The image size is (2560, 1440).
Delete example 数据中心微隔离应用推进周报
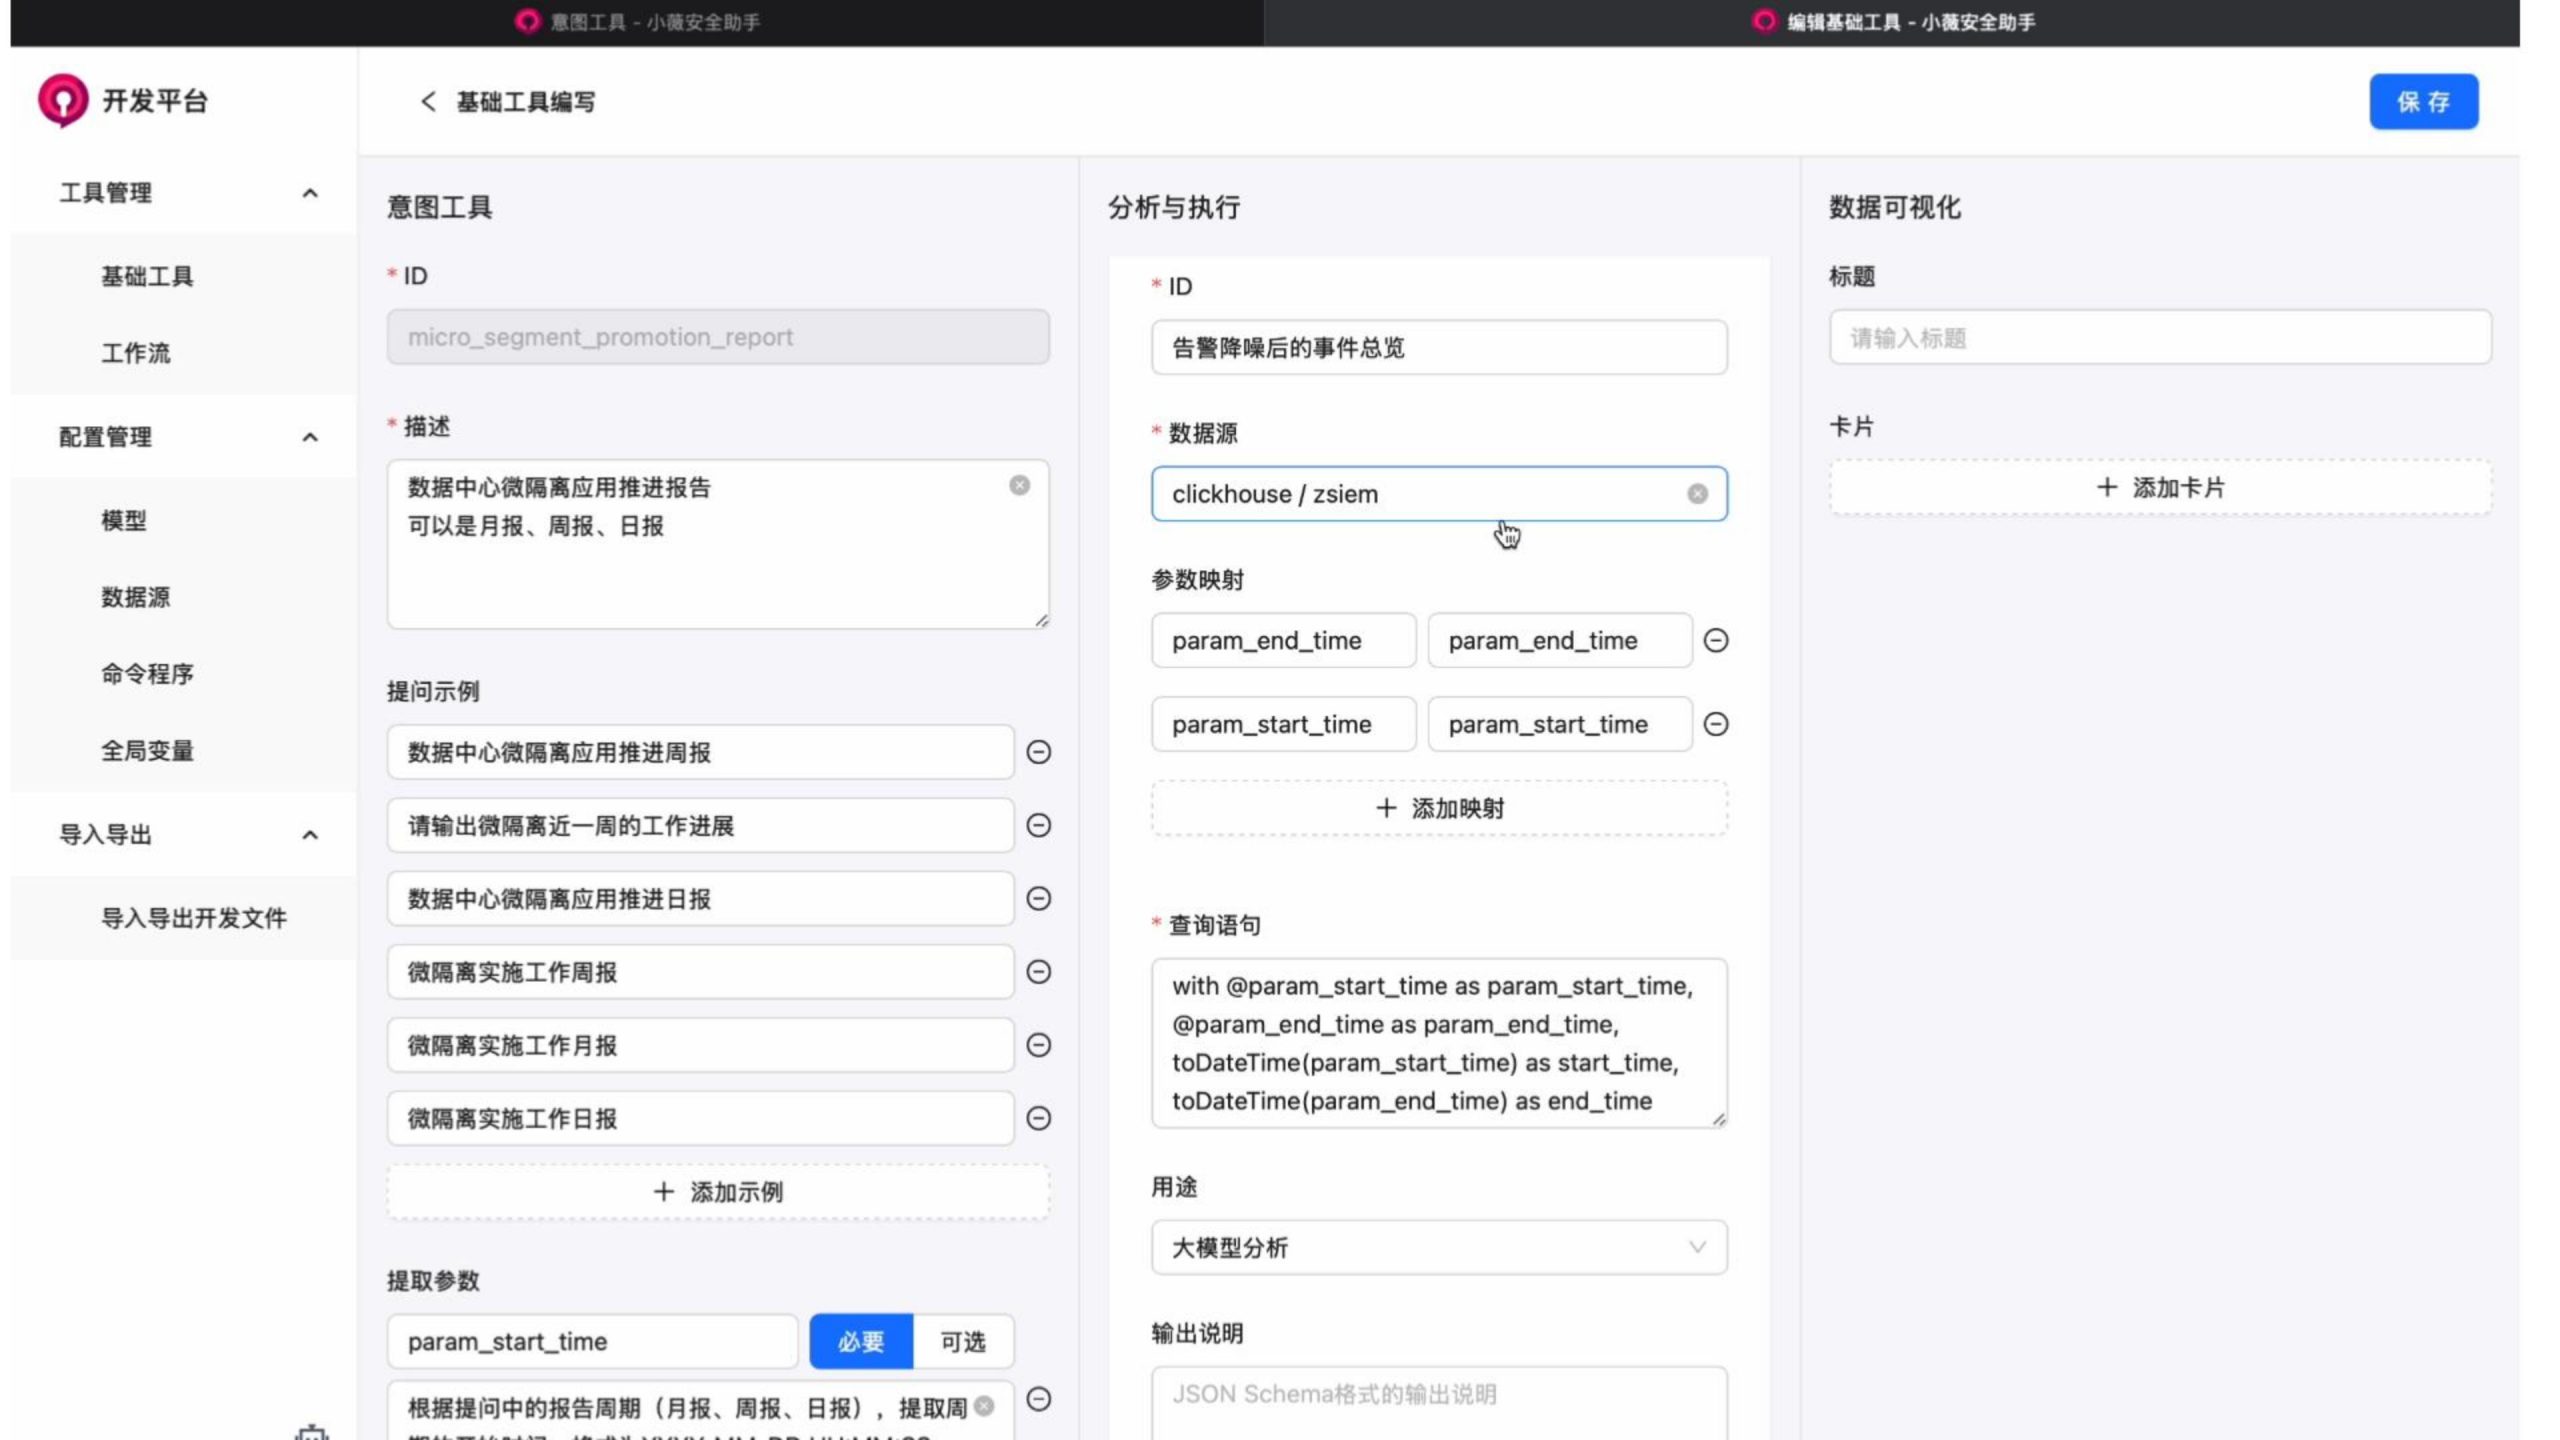click(x=1039, y=752)
